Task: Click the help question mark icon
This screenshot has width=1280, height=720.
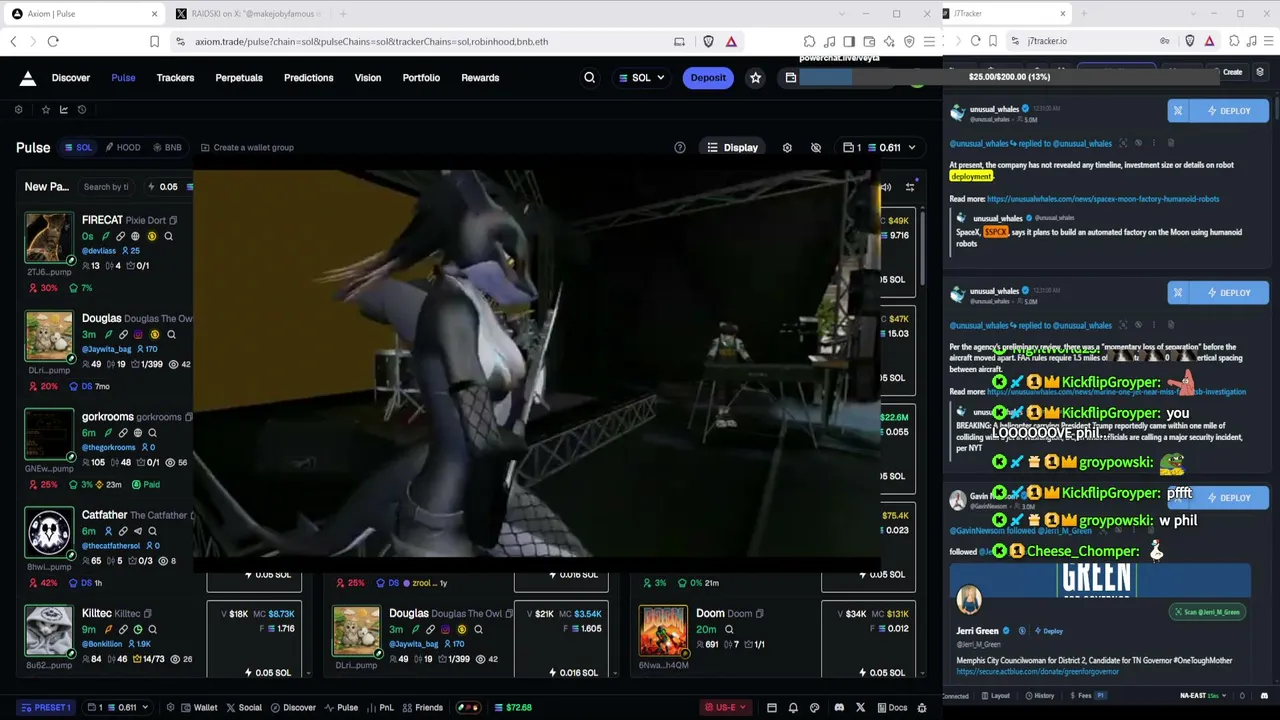Action: pyautogui.click(x=680, y=148)
